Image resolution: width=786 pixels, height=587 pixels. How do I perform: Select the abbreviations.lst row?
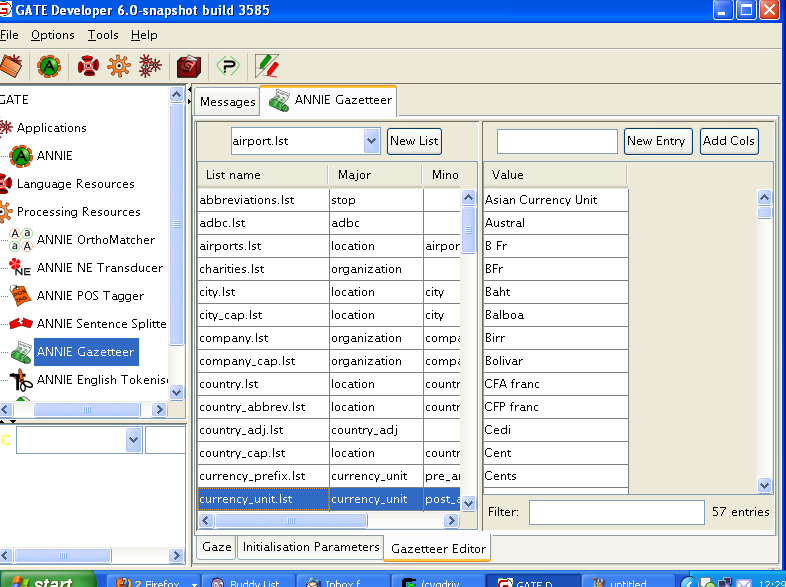click(329, 200)
